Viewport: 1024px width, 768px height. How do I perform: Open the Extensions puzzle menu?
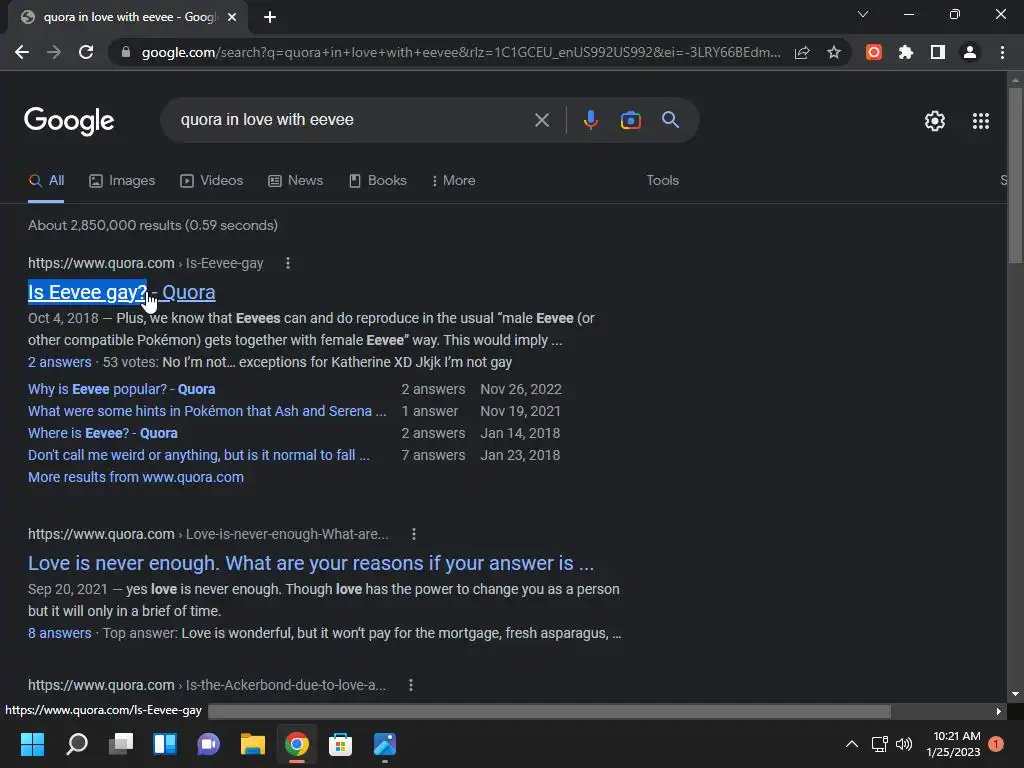click(905, 52)
